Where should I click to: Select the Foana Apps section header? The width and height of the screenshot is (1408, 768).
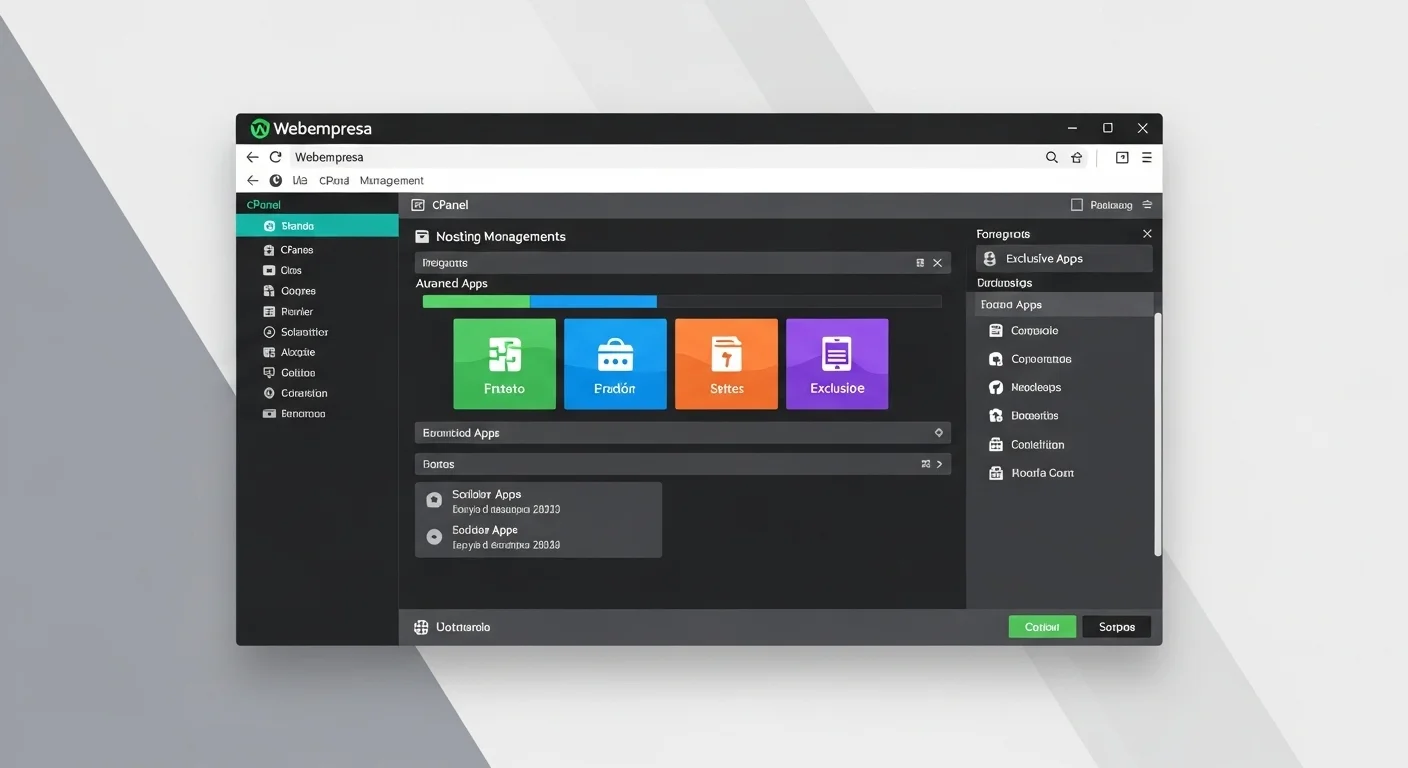coord(1064,305)
